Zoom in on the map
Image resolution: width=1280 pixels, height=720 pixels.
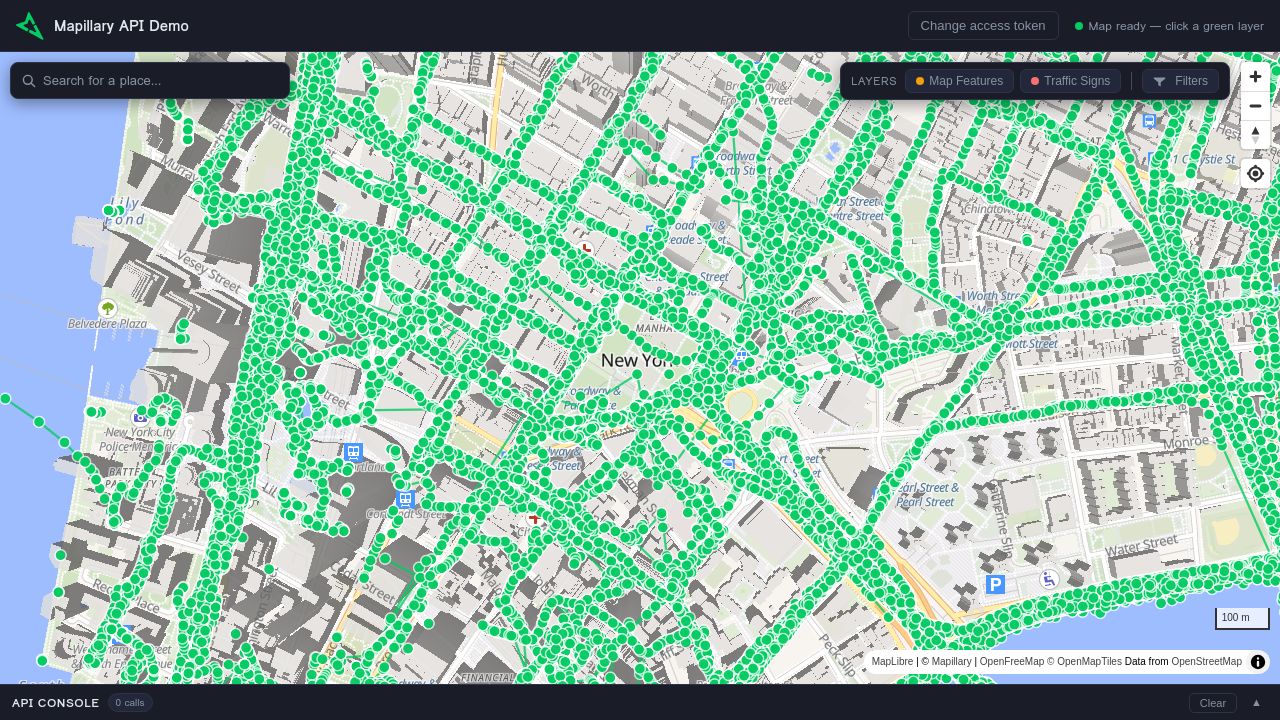(x=1255, y=77)
